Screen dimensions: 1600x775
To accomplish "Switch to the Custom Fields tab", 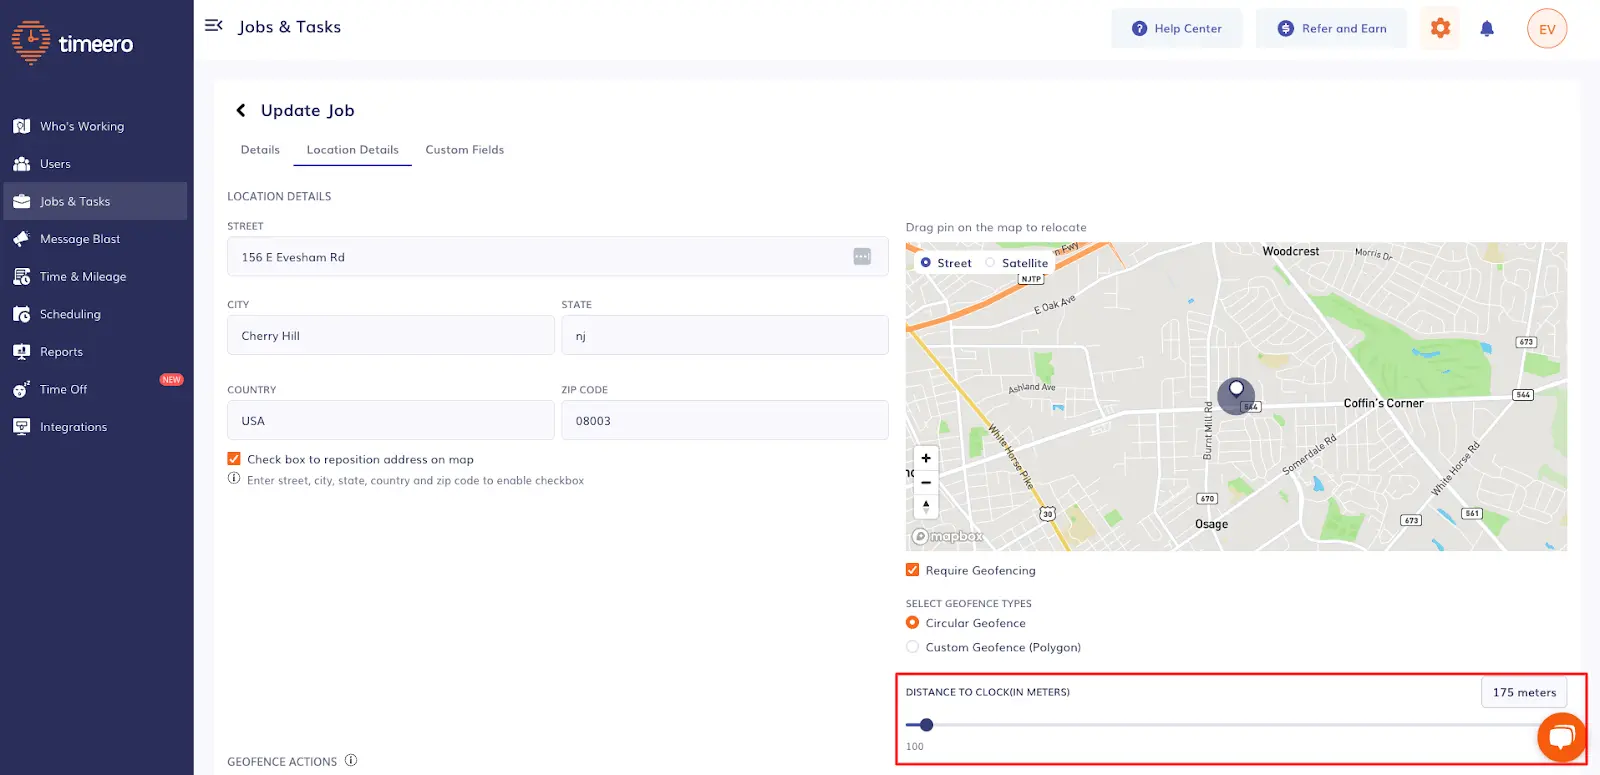I will coord(465,150).
